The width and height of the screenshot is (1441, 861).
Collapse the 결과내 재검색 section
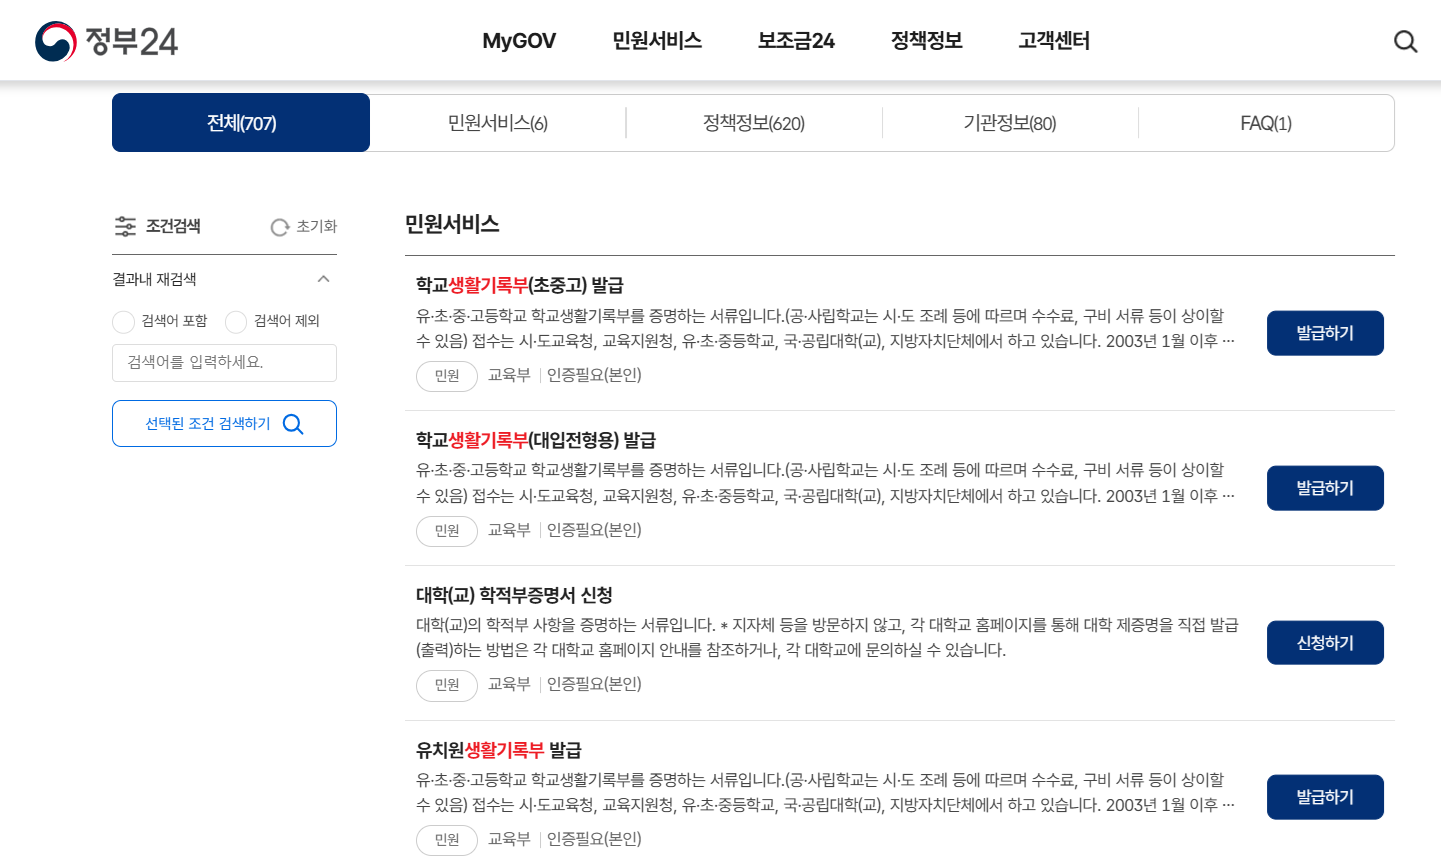click(x=323, y=279)
